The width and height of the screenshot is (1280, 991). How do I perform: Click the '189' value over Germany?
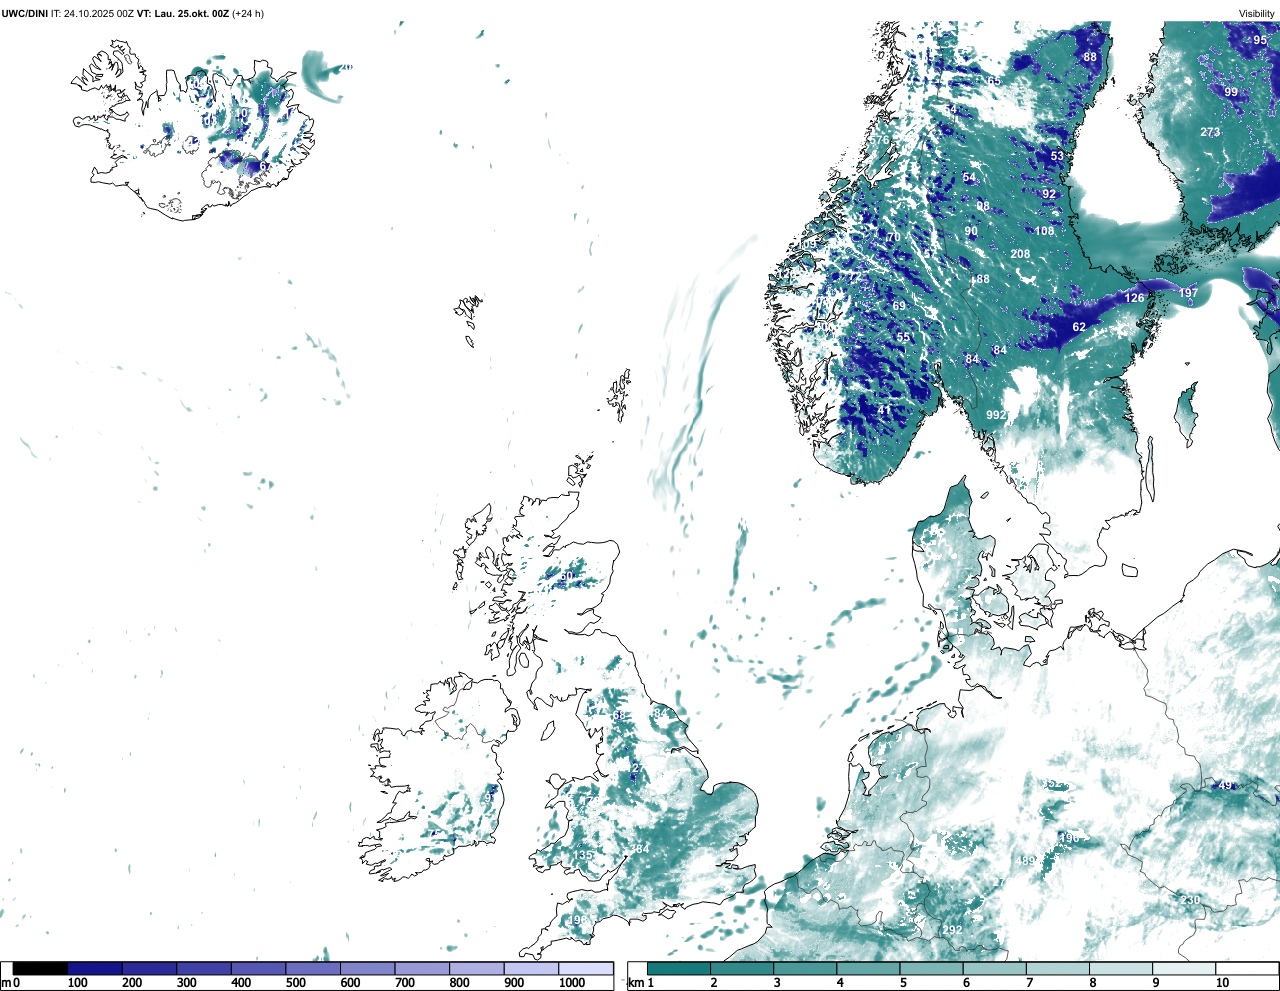click(x=1026, y=861)
